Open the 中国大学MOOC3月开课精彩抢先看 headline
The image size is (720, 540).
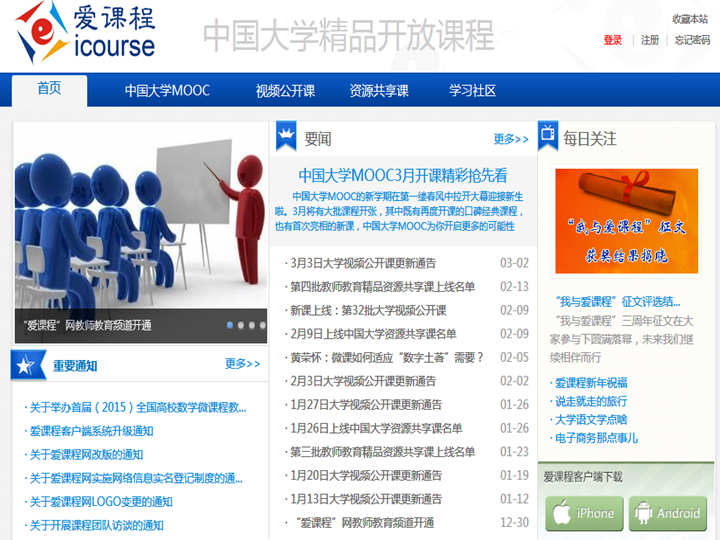[402, 174]
